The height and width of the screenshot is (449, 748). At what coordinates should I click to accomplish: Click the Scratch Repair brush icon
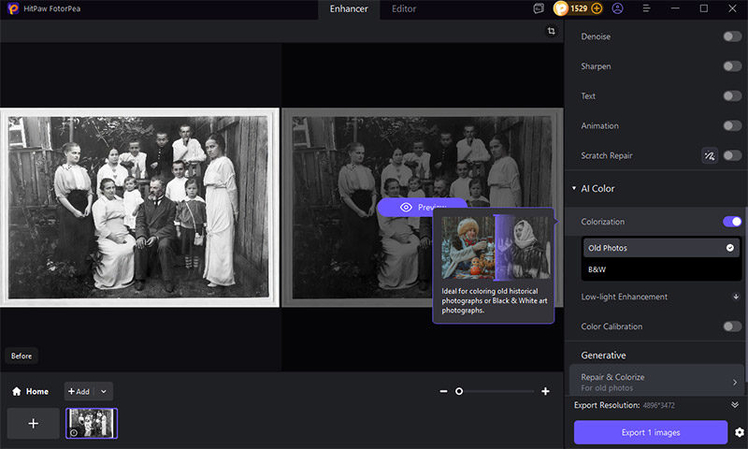pyautogui.click(x=709, y=156)
